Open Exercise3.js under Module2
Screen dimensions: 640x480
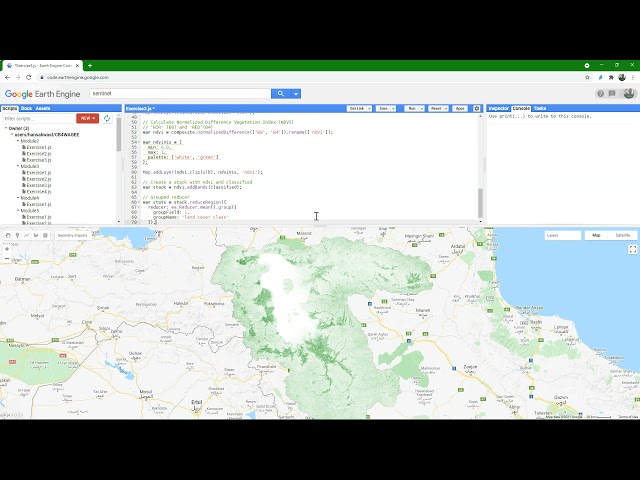coord(39,160)
